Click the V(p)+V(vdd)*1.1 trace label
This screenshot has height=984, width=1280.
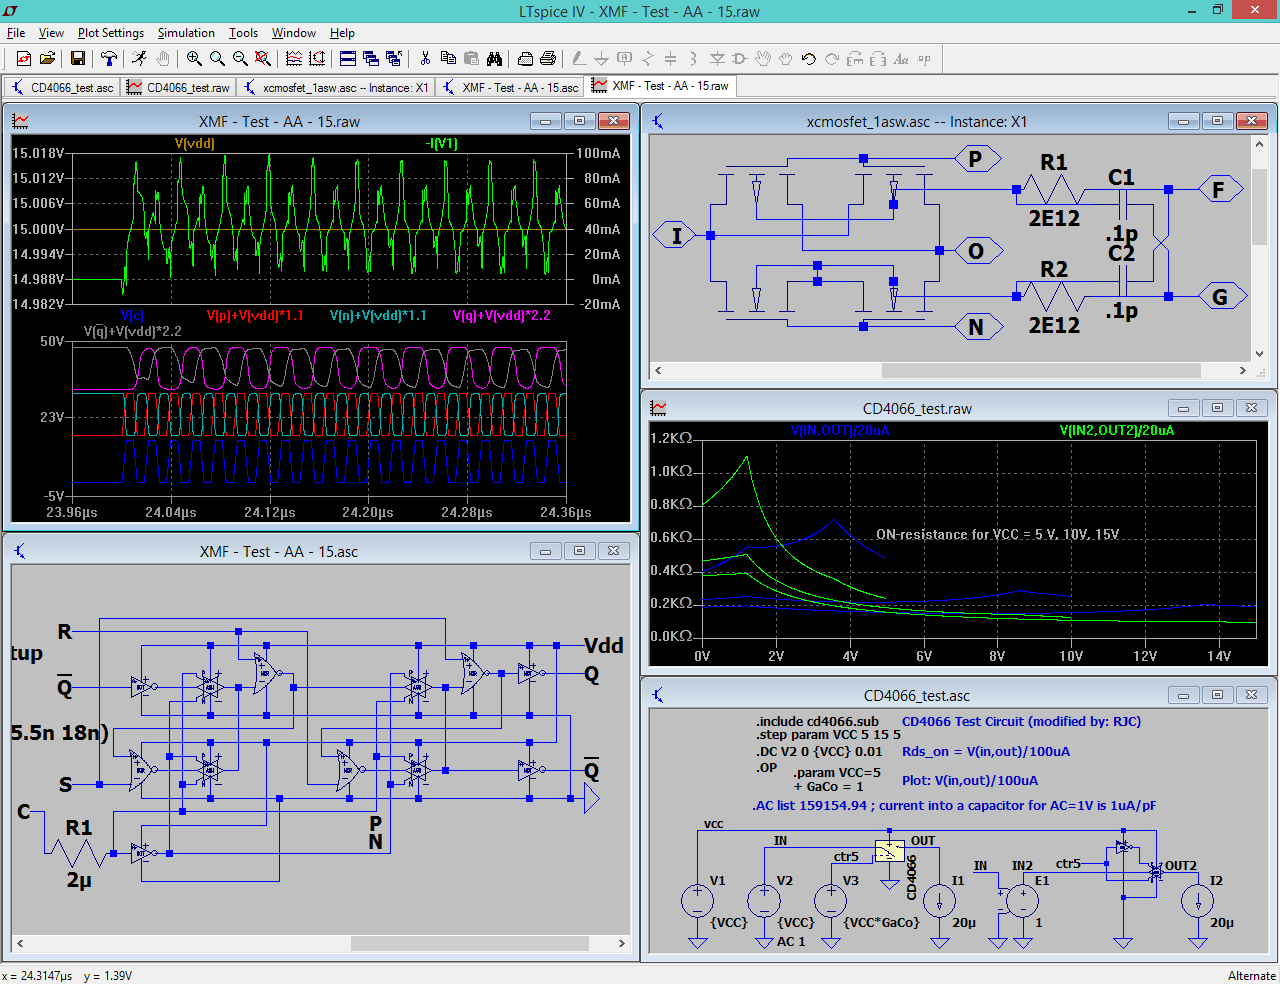point(255,315)
